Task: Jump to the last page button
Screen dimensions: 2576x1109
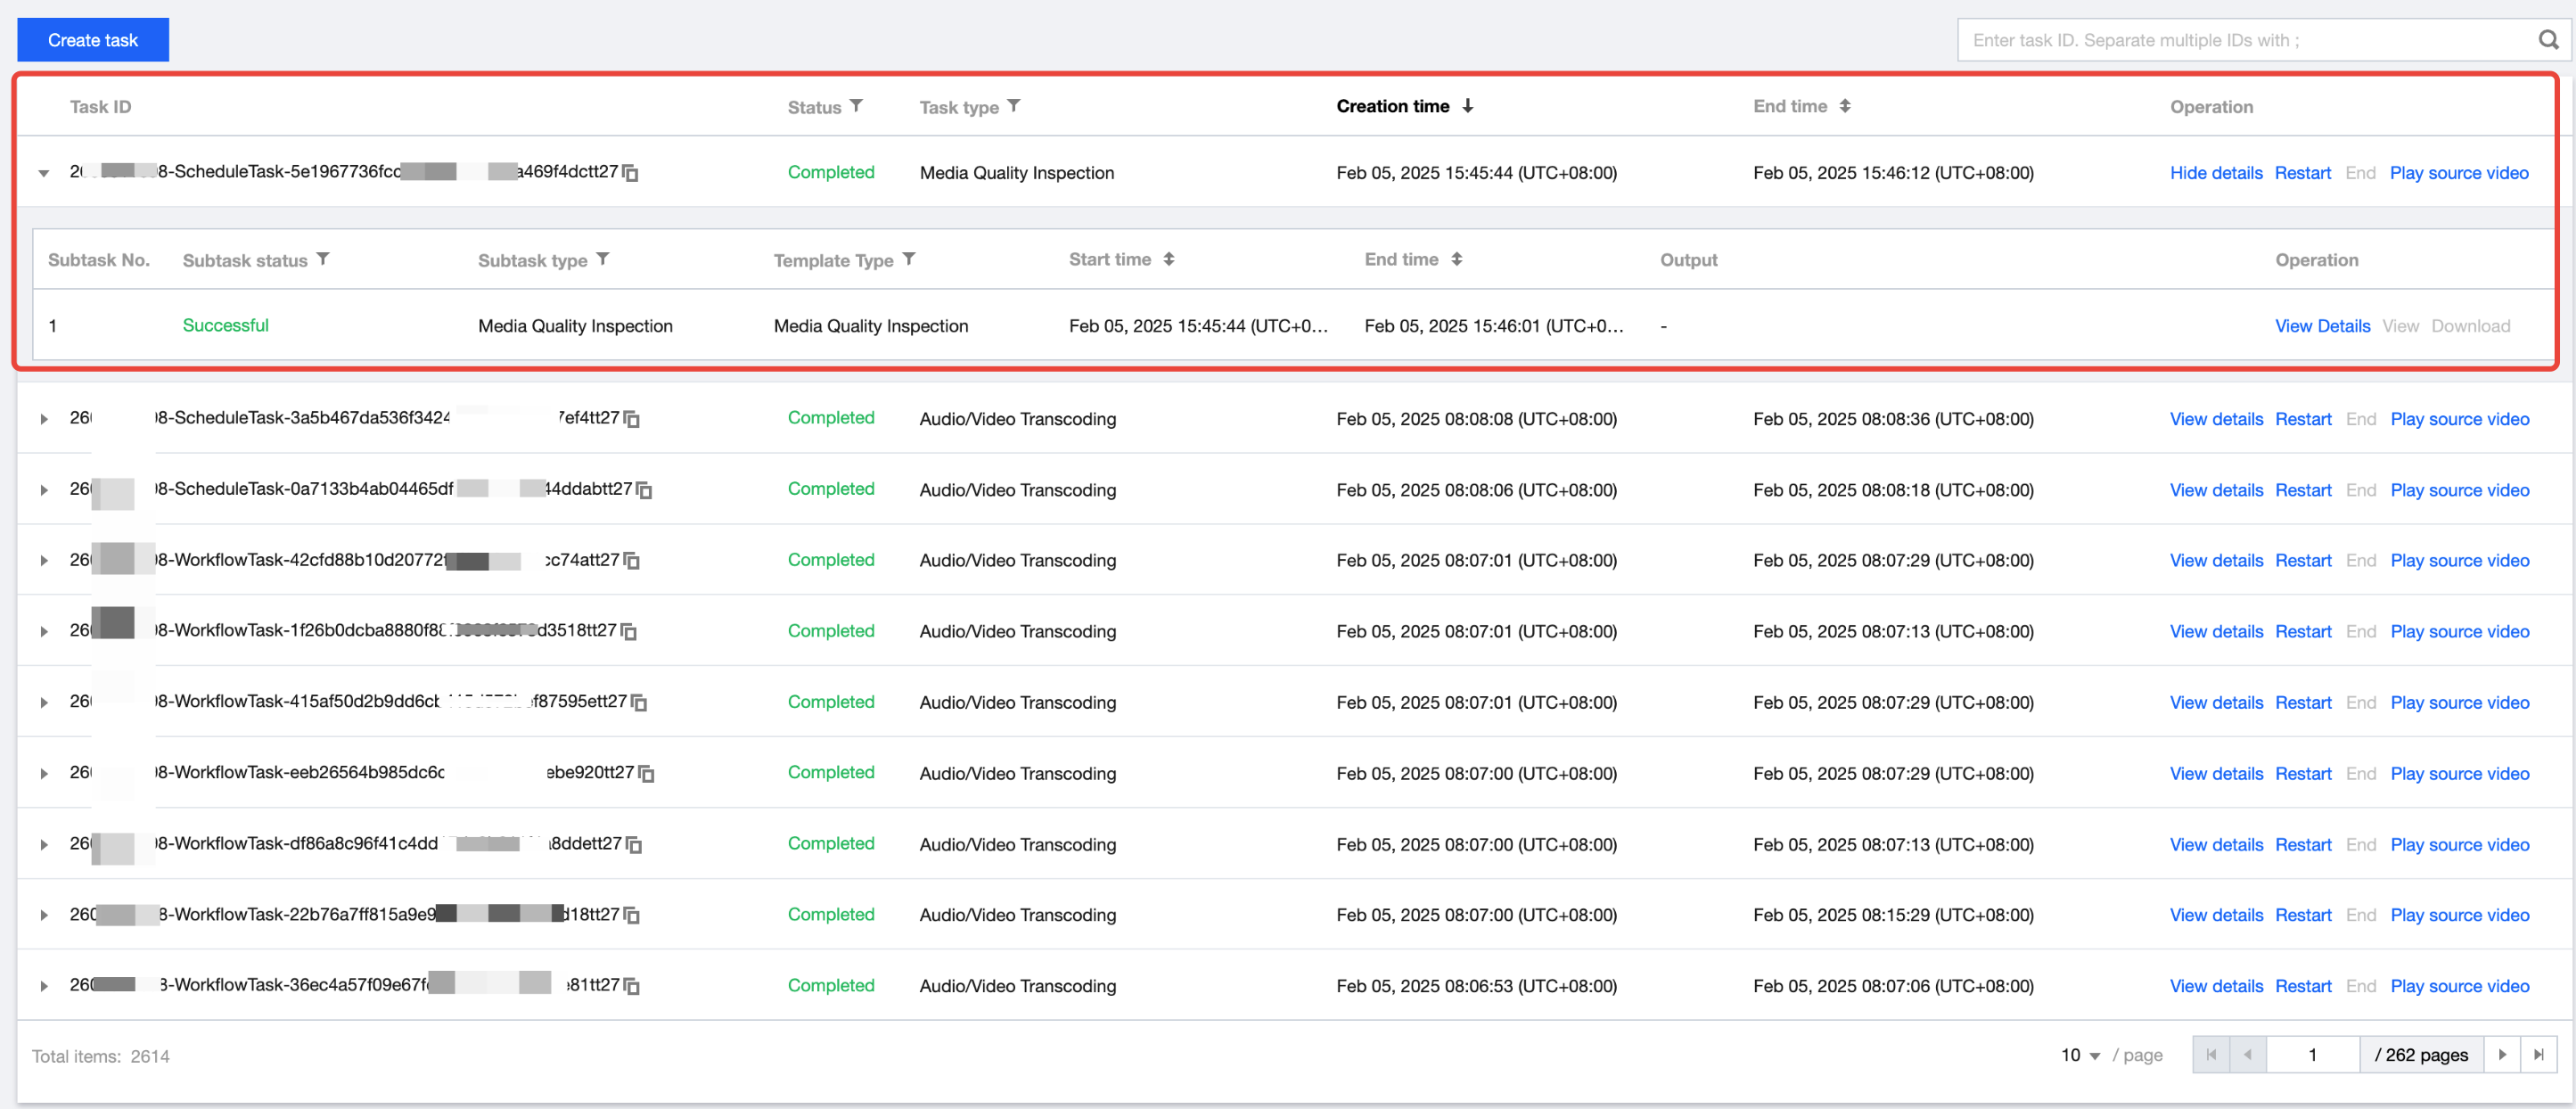Action: tap(2538, 1055)
